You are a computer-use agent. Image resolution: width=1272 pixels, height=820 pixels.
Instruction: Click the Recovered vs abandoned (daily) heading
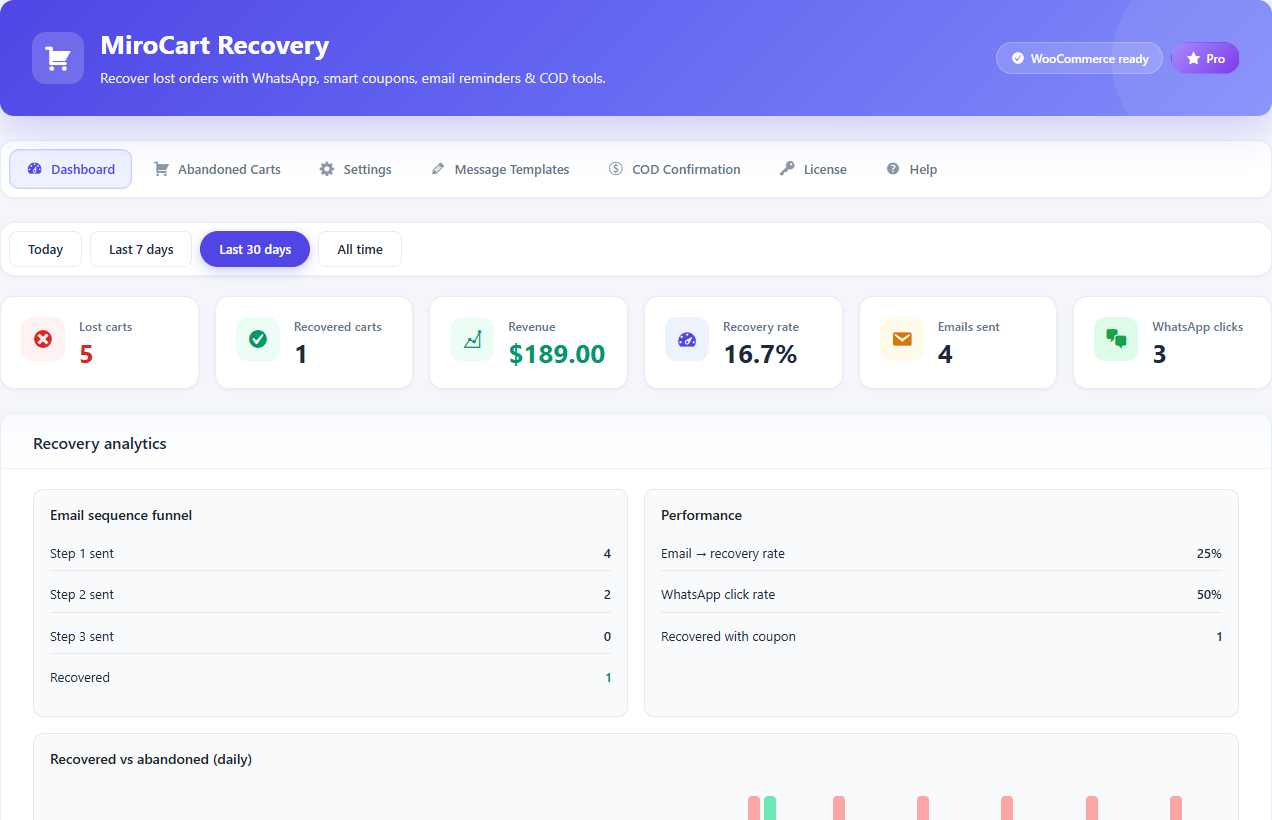tap(151, 759)
